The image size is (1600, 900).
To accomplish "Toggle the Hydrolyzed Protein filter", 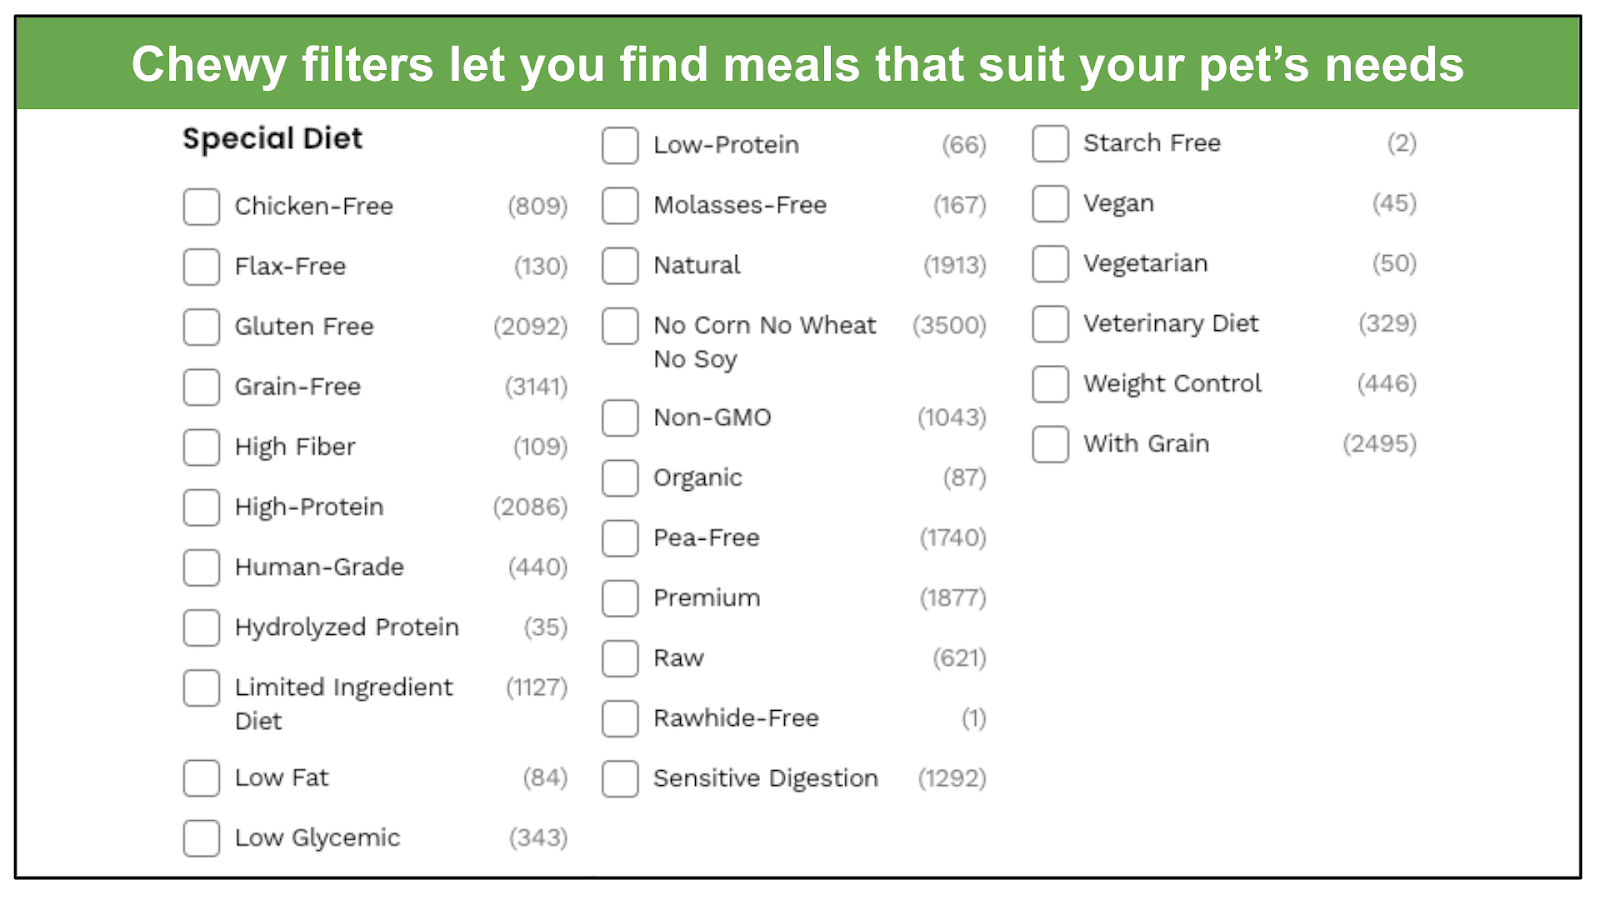I will pyautogui.click(x=201, y=628).
